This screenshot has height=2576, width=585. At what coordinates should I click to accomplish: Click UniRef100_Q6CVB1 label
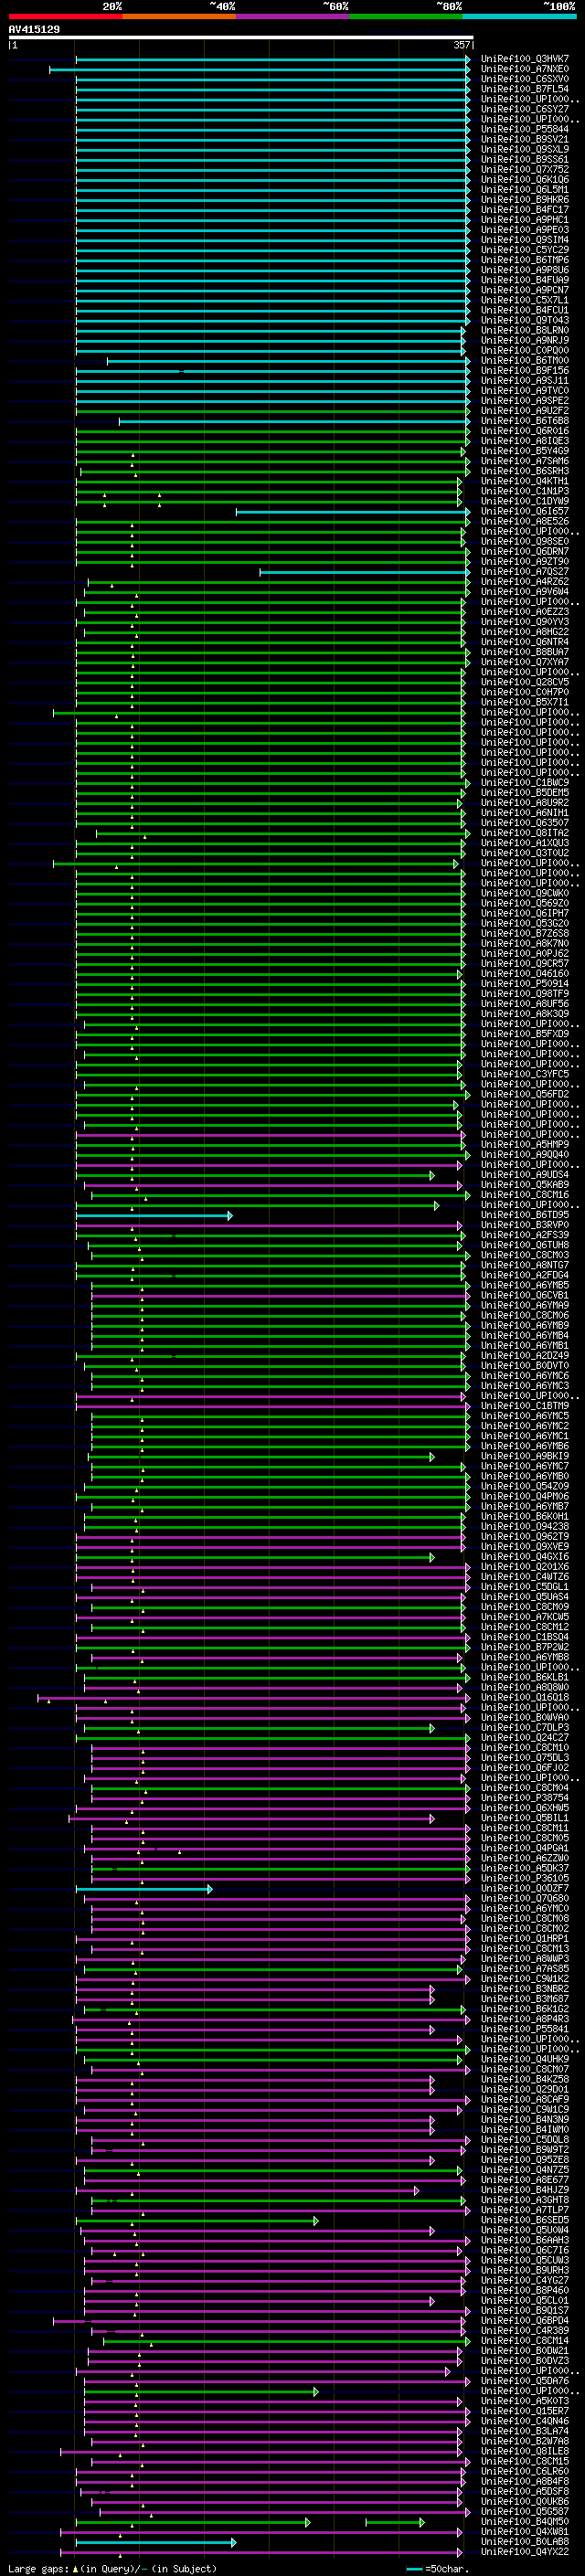click(525, 1295)
